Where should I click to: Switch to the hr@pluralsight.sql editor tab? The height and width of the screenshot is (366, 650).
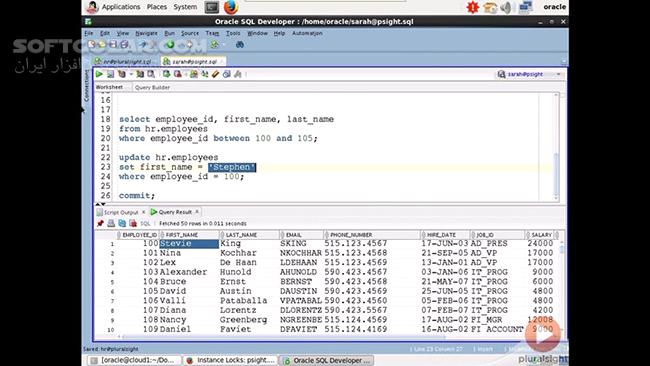(124, 61)
